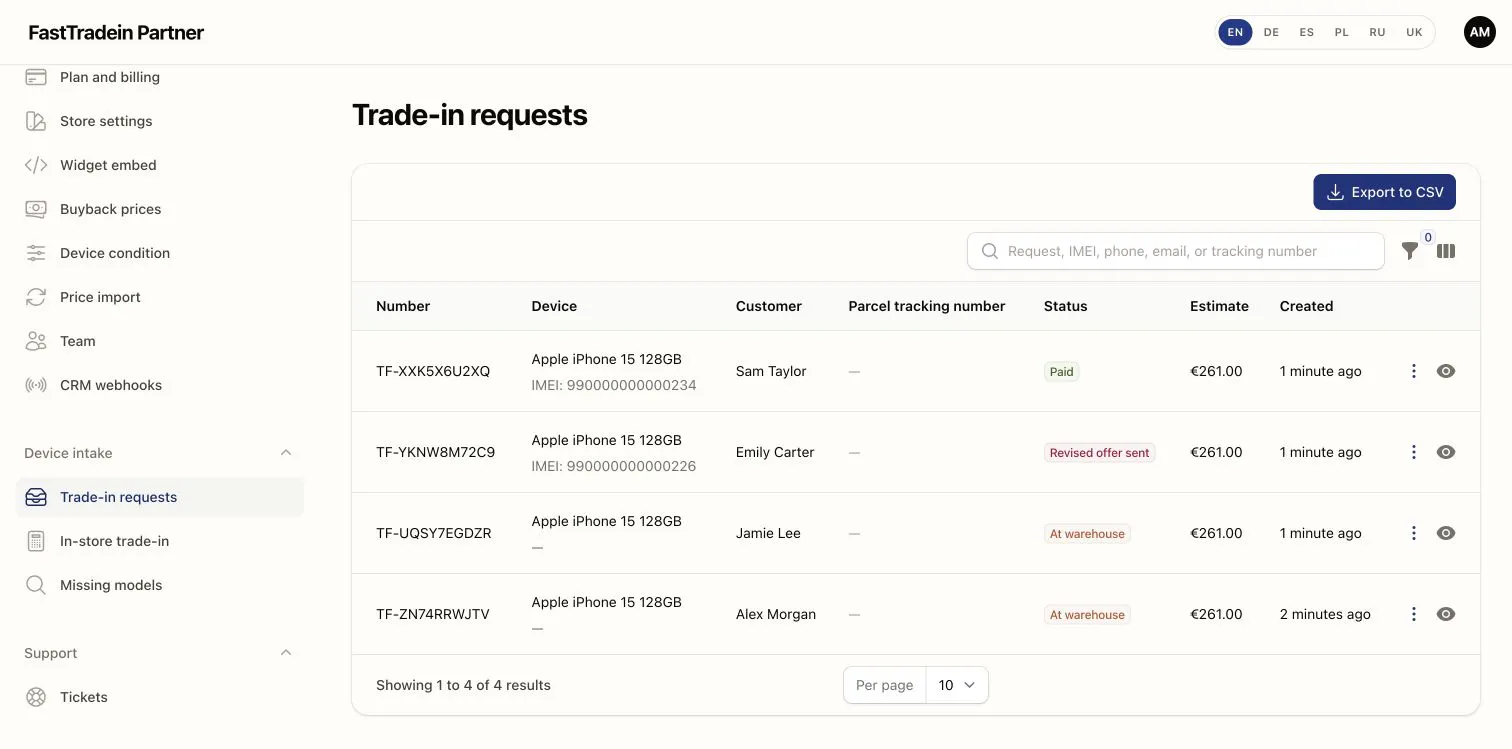View Jamie Lee's request via eye icon
Image resolution: width=1512 pixels, height=749 pixels.
click(1446, 533)
